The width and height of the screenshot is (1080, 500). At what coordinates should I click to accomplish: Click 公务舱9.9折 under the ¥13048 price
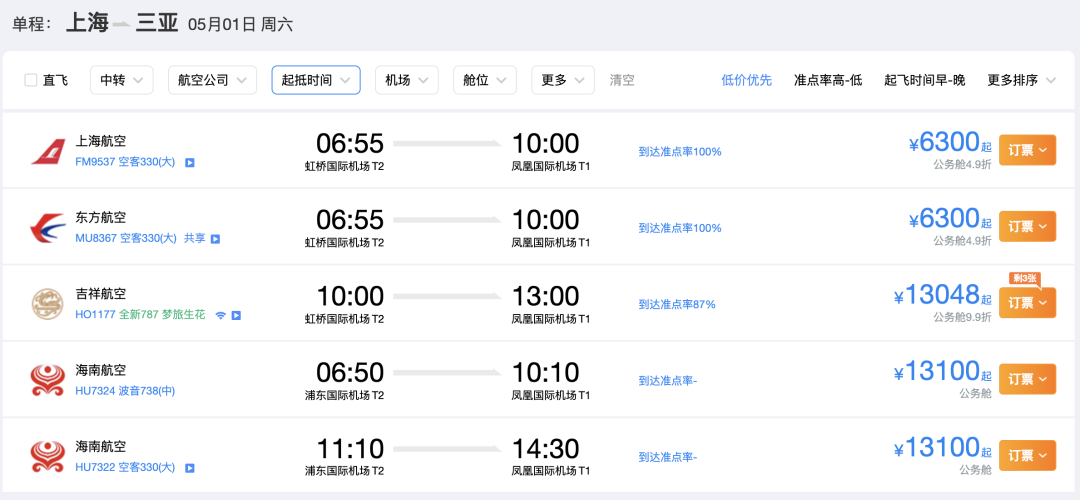[x=963, y=317]
